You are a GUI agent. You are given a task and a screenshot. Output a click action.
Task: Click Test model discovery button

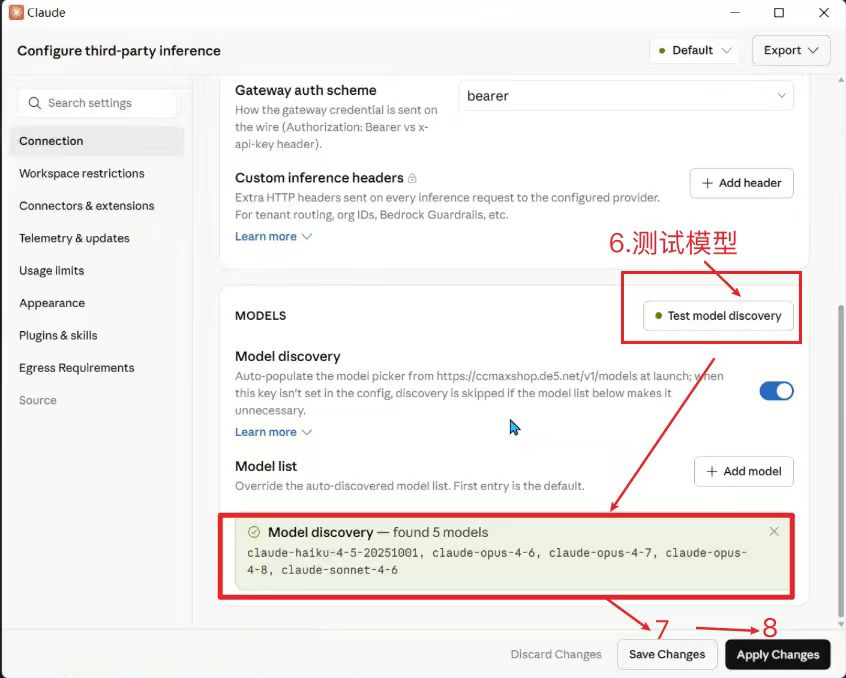tap(718, 316)
